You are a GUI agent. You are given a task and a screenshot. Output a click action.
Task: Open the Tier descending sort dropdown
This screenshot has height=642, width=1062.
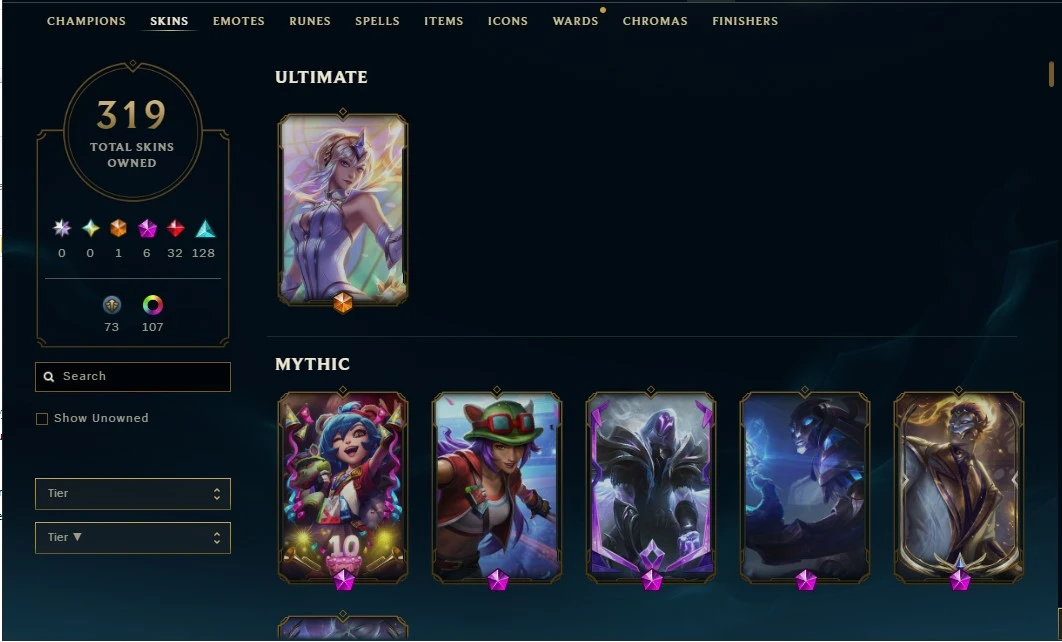click(x=133, y=538)
